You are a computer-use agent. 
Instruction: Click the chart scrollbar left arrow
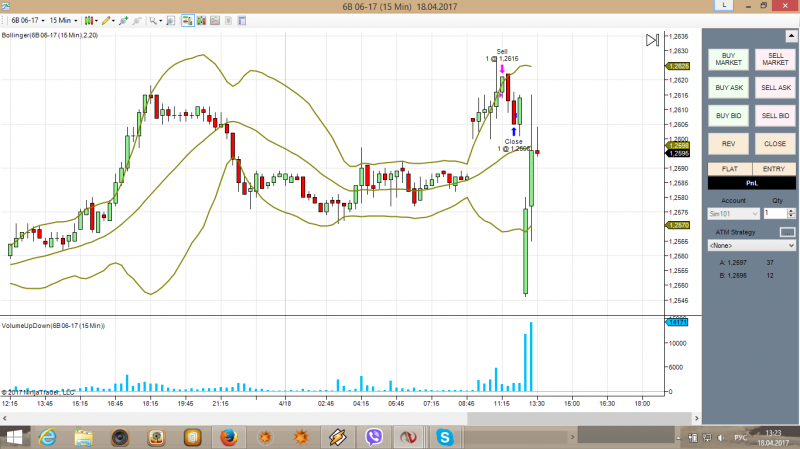tap(5, 418)
